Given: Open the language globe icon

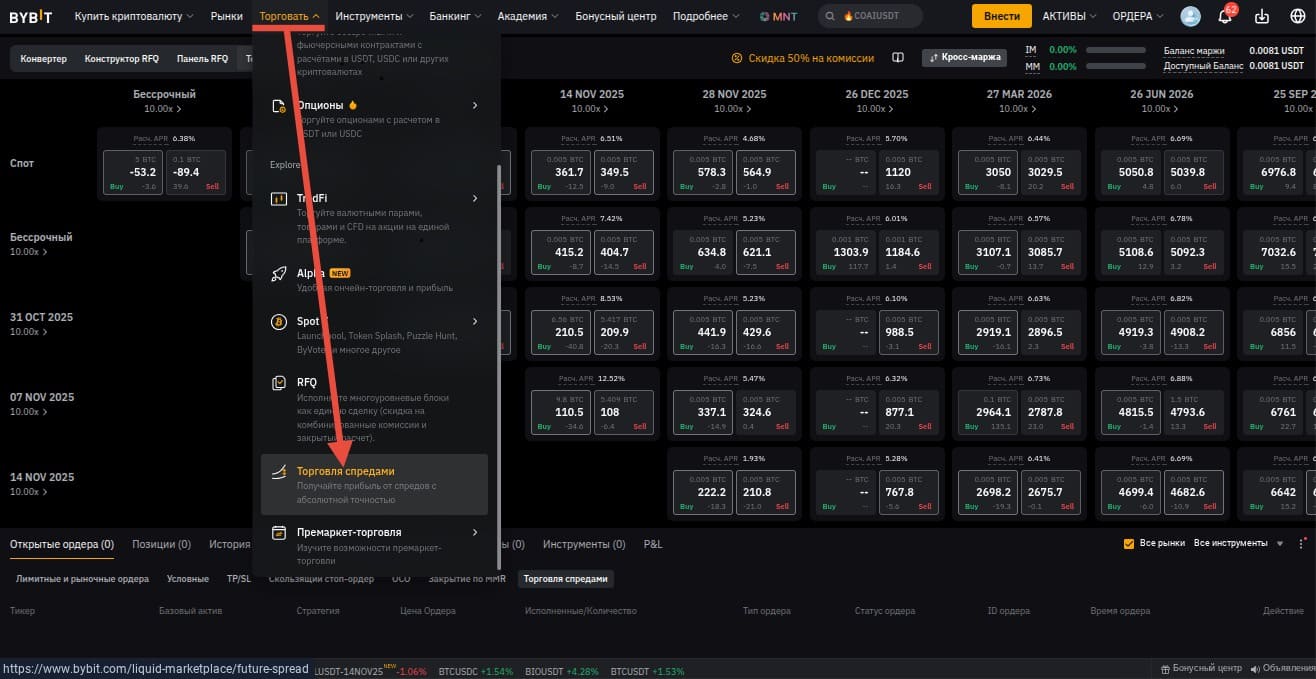Looking at the screenshot, I should coord(1298,16).
